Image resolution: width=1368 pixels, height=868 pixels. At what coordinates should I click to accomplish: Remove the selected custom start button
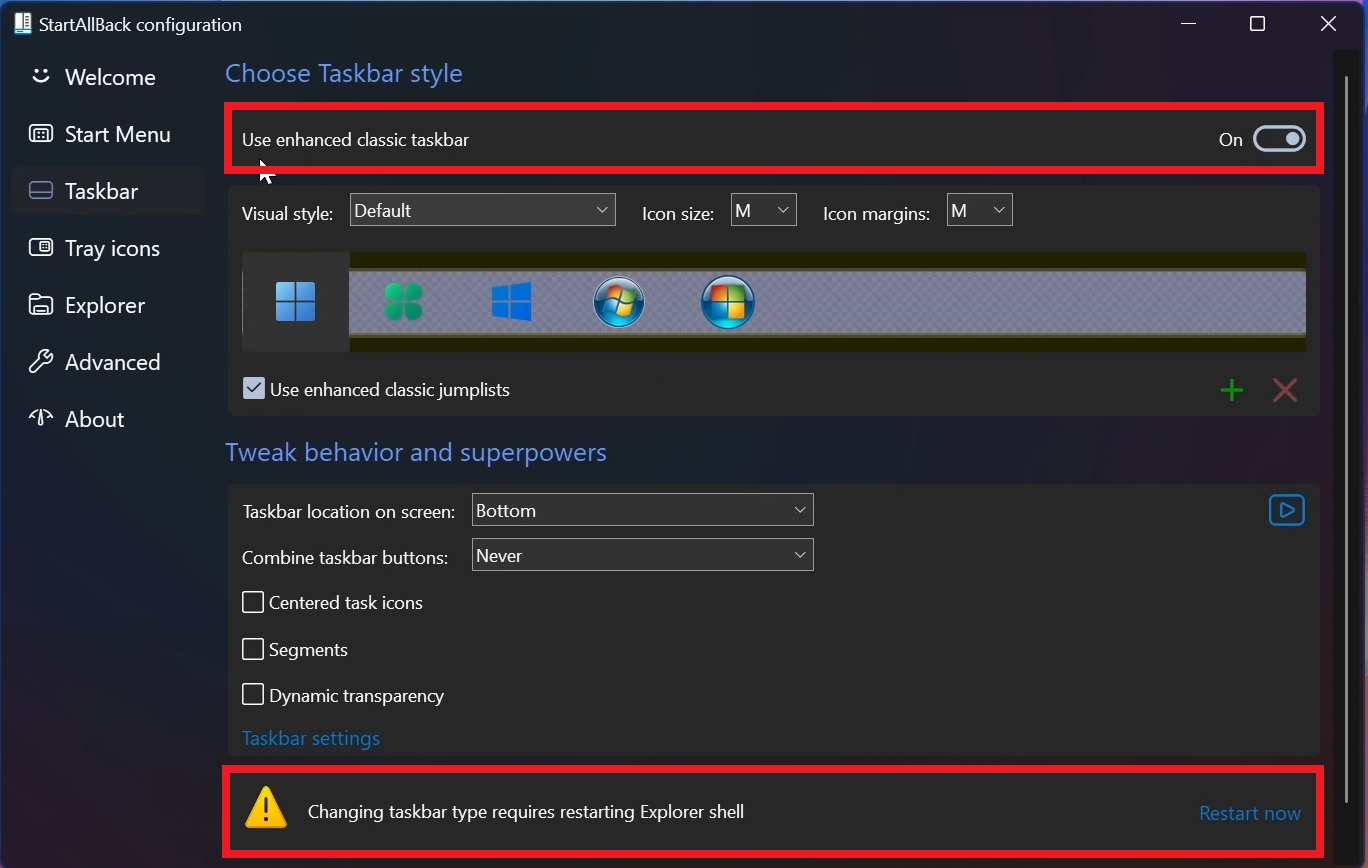click(x=1285, y=390)
